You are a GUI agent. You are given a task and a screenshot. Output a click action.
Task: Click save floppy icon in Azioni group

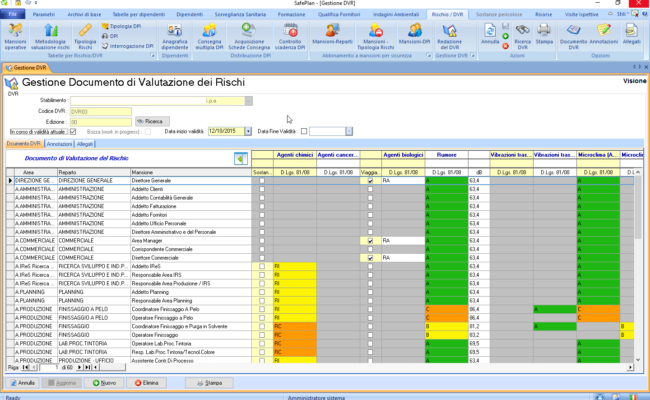click(505, 27)
